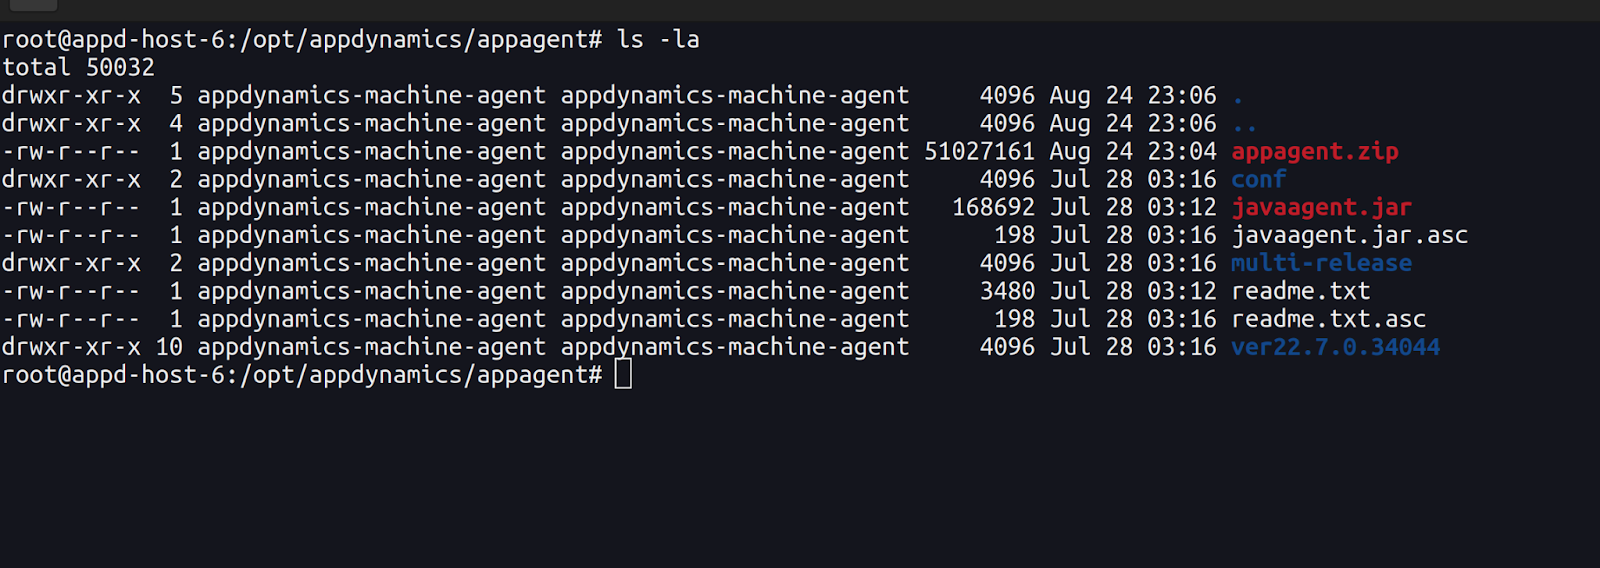Click the file size 3480

pyautogui.click(x=1007, y=292)
